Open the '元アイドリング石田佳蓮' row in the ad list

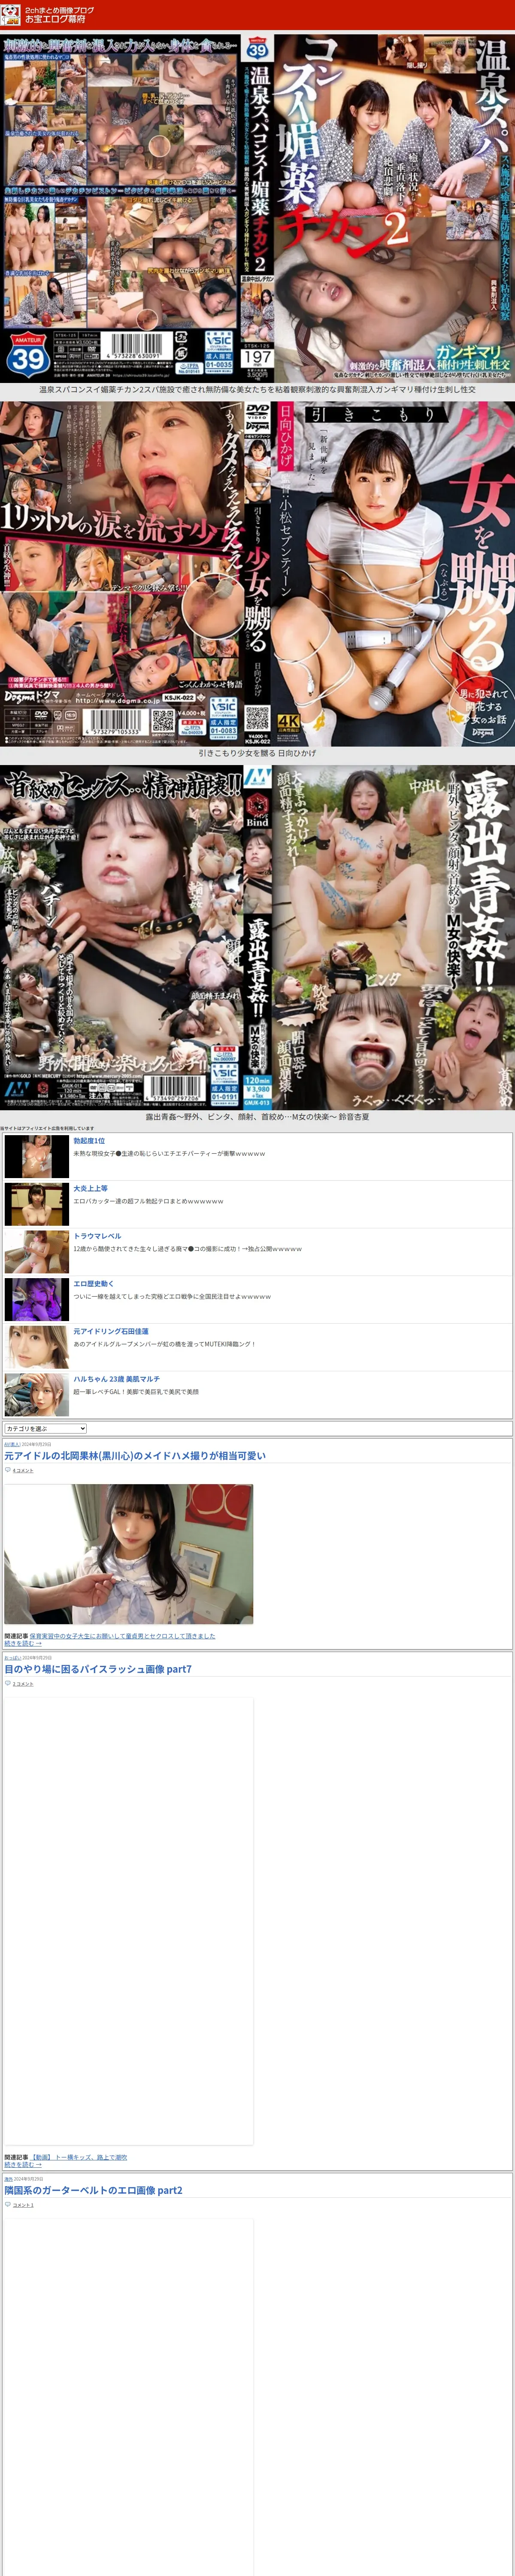pyautogui.click(x=258, y=1346)
